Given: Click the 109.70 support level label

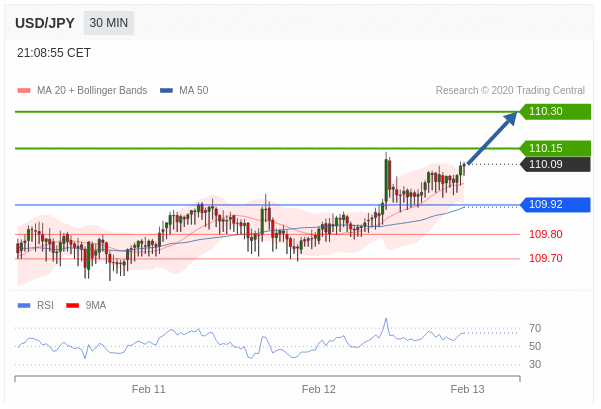Looking at the screenshot, I should click(546, 258).
